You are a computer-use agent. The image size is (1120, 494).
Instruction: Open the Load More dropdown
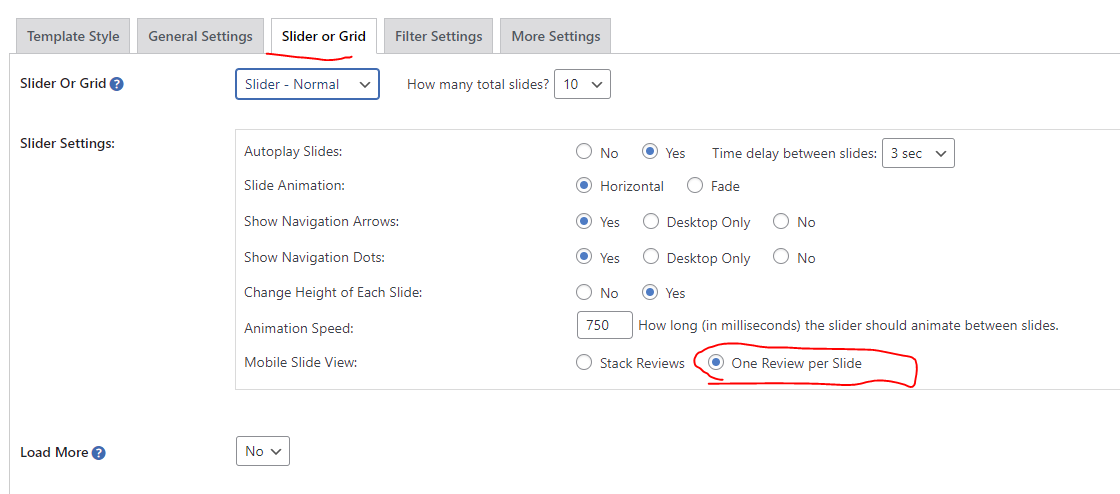click(263, 451)
